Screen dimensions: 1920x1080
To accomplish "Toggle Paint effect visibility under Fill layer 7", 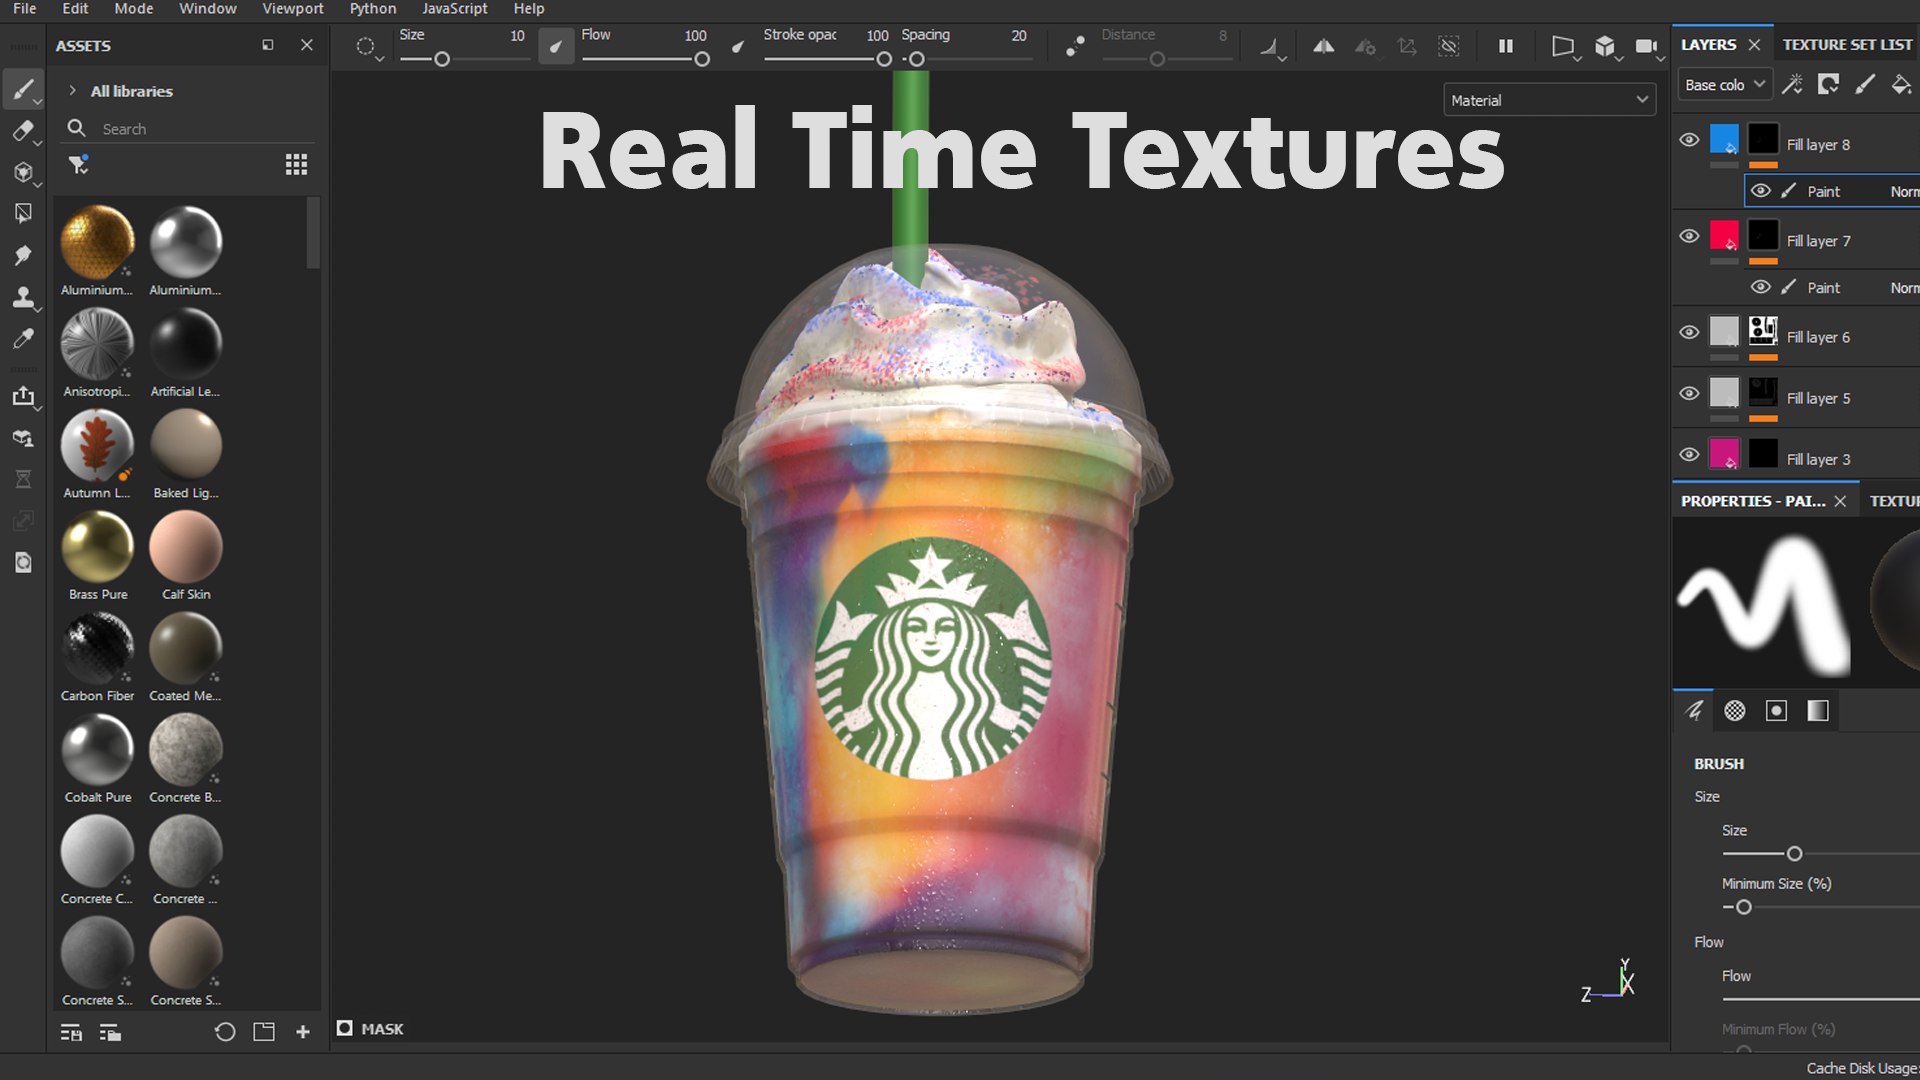I will pyautogui.click(x=1761, y=287).
